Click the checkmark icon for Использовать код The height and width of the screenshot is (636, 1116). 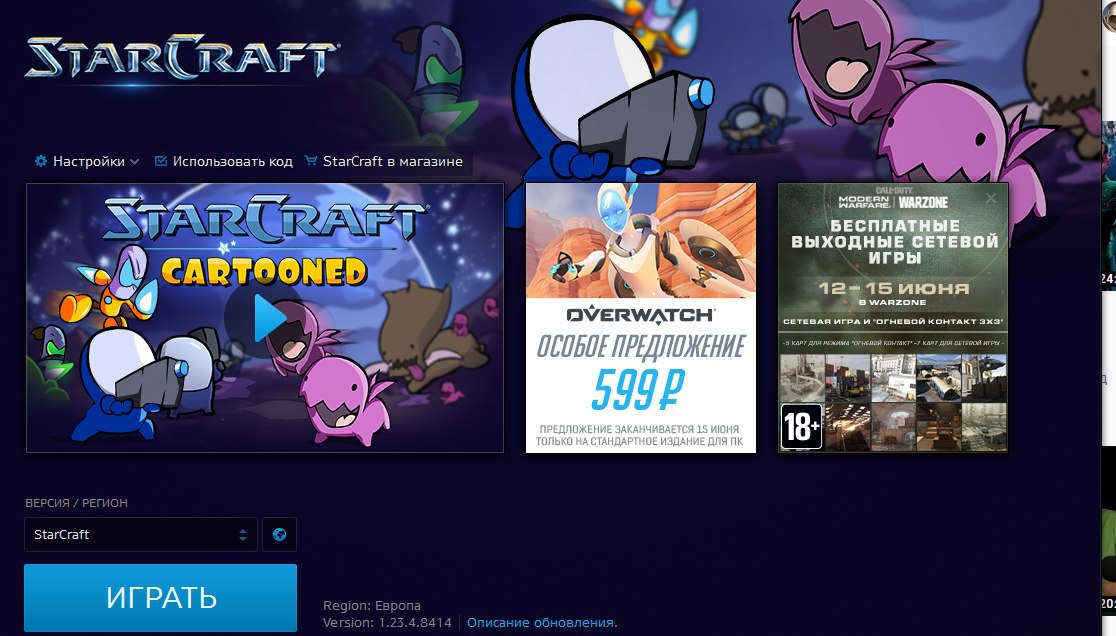[161, 161]
